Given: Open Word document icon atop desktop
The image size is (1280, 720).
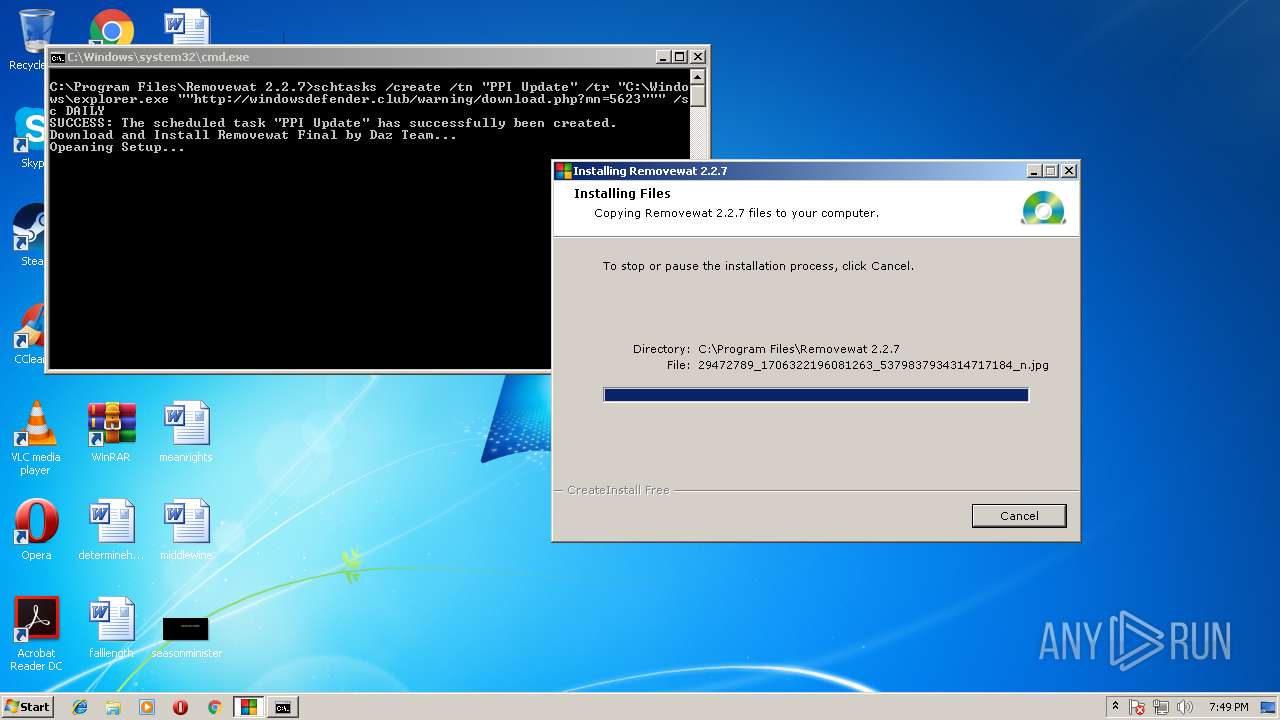Looking at the screenshot, I should click(186, 28).
